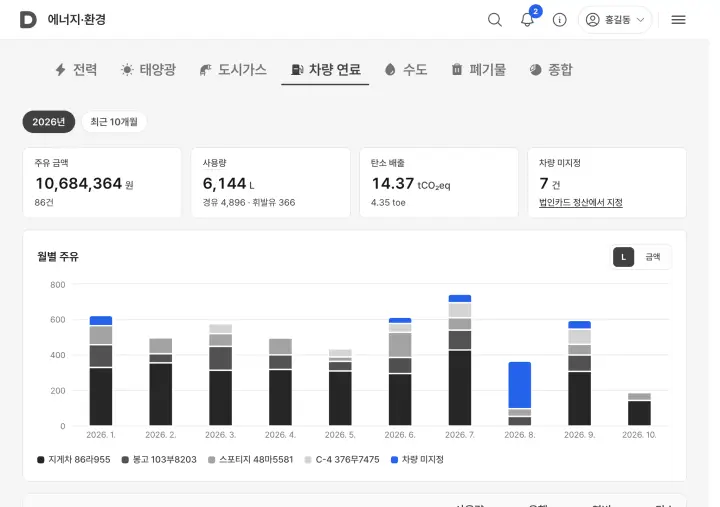Toggle legend 지게차 86라955 swatch
The height and width of the screenshot is (507, 720).
tap(40, 460)
